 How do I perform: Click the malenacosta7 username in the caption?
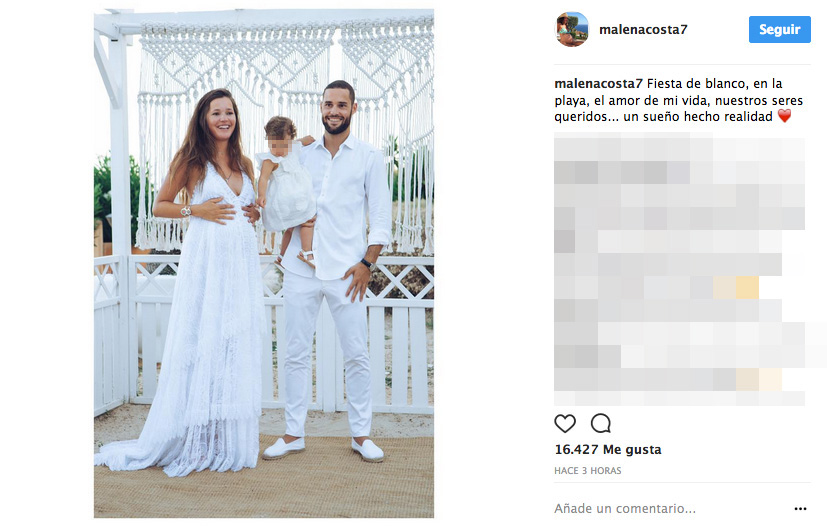[x=598, y=83]
